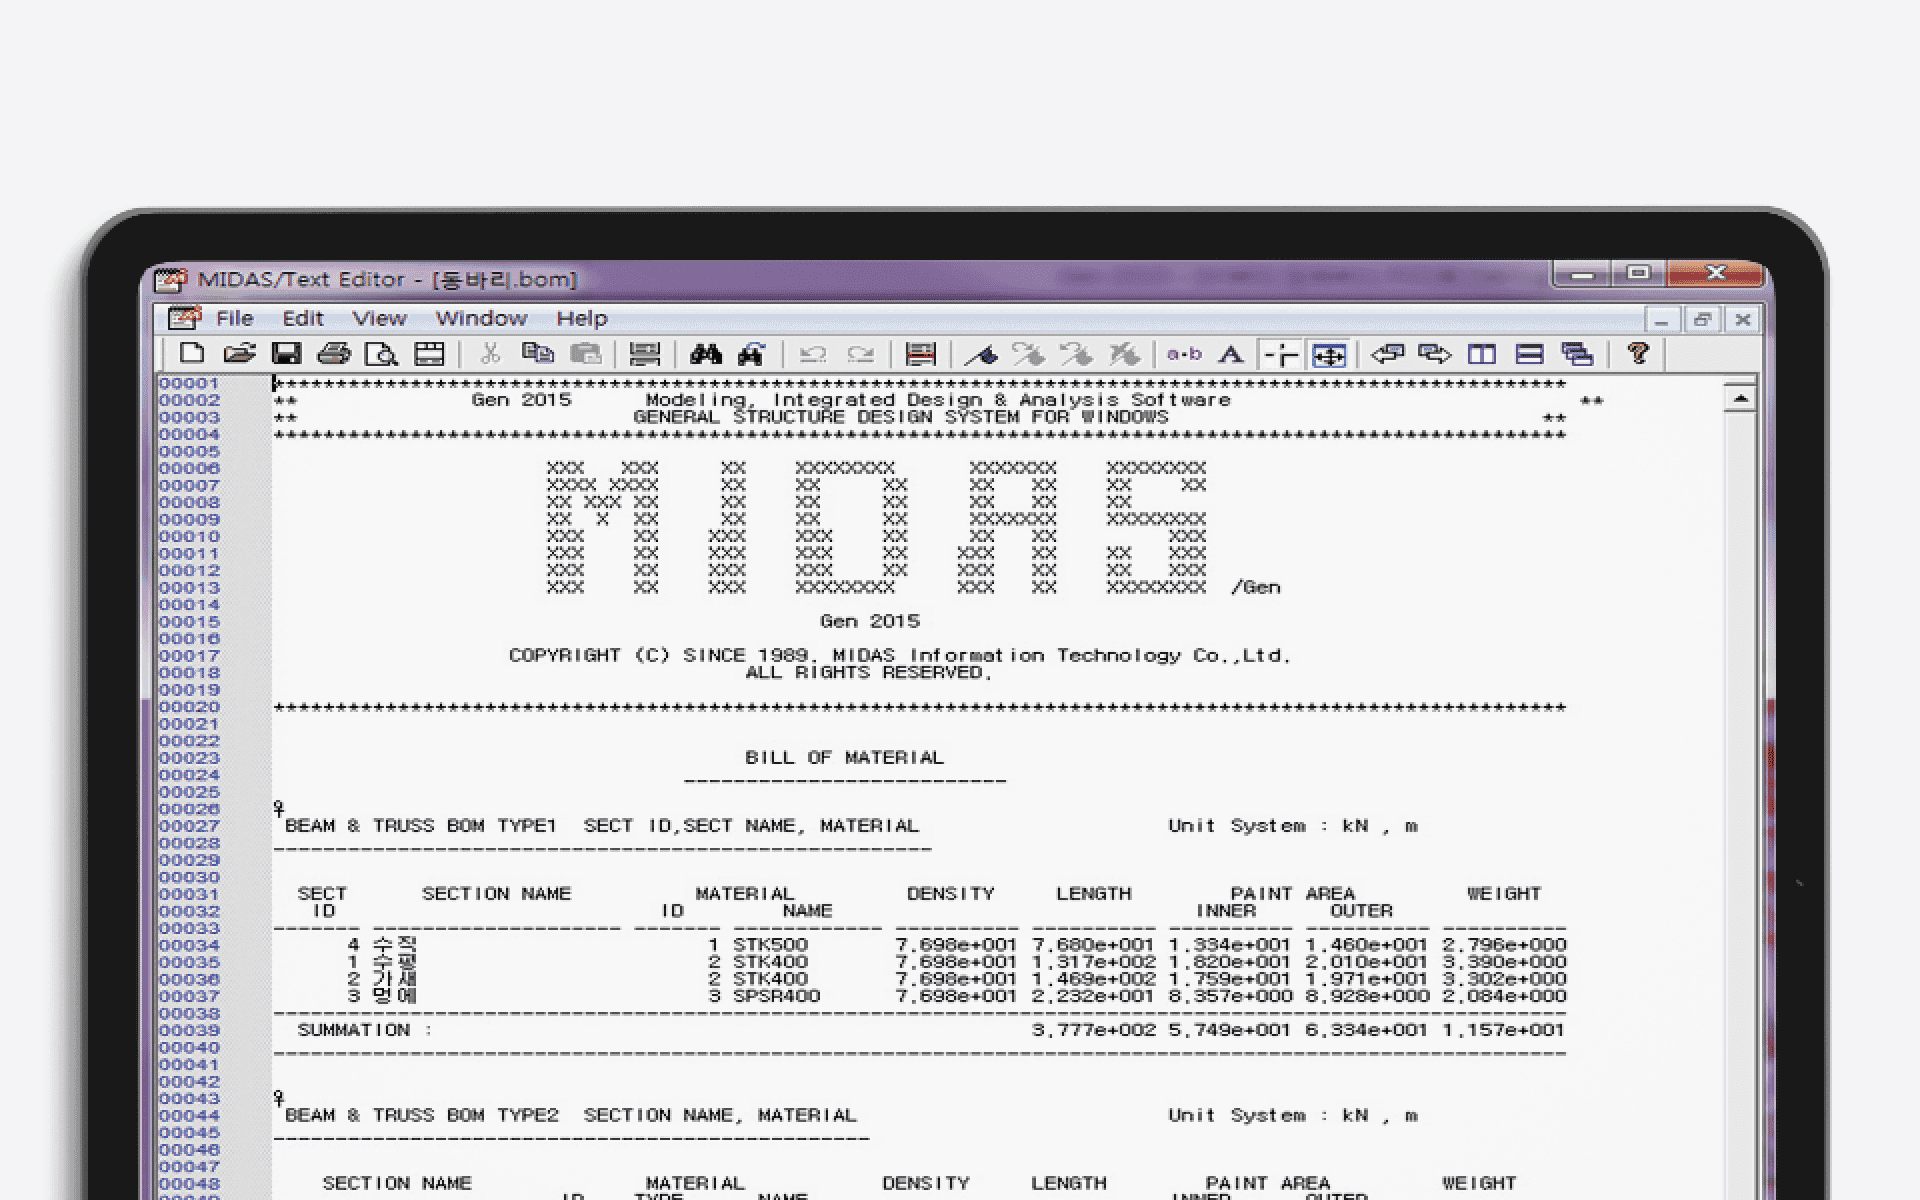Click the Print icon in the toolbar

(x=334, y=354)
